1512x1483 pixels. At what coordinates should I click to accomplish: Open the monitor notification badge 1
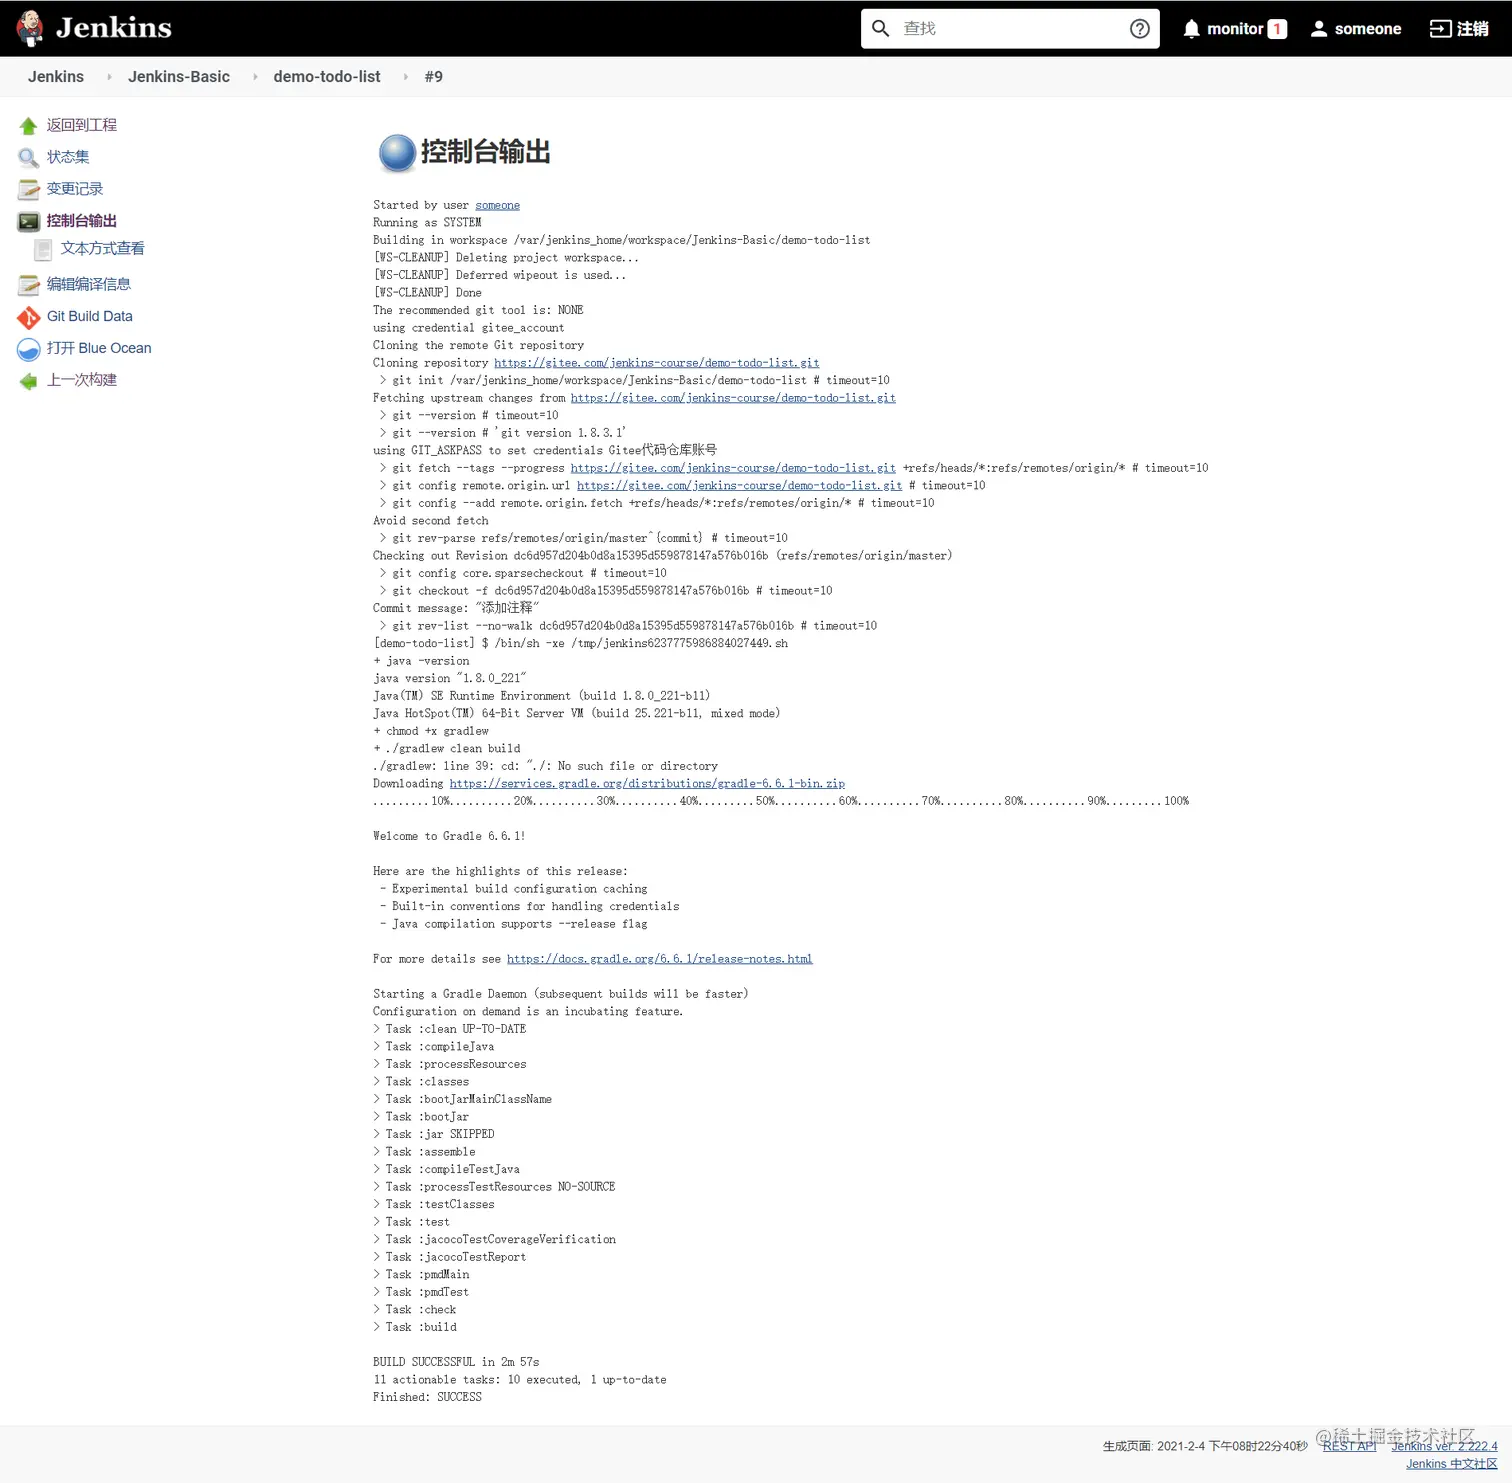pos(1277,29)
